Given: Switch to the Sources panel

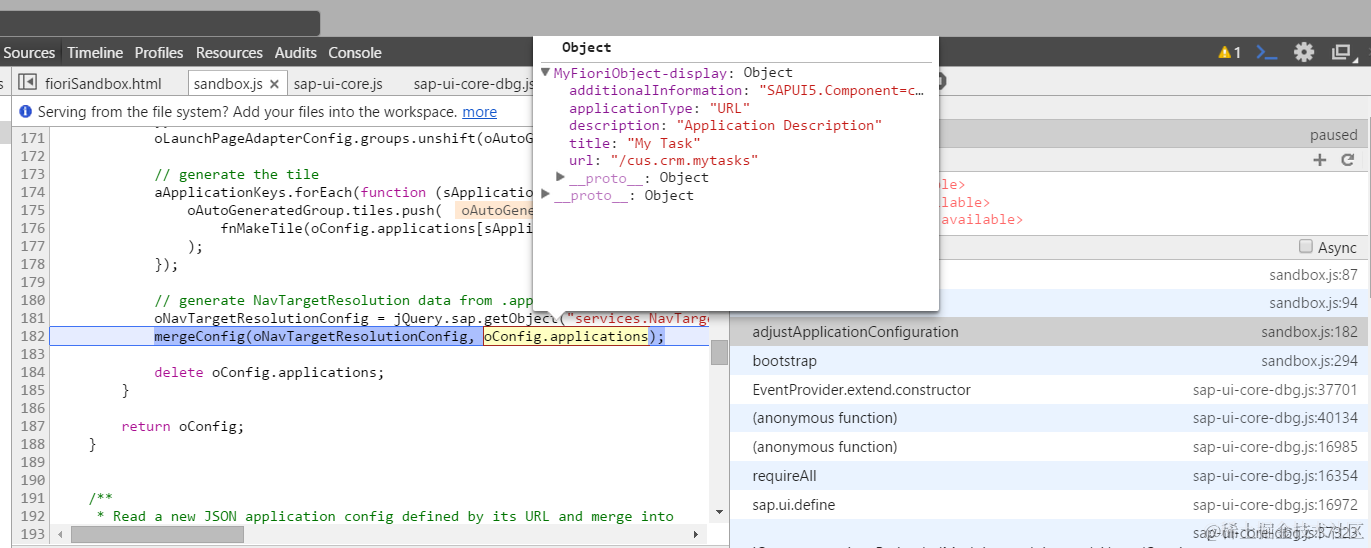Looking at the screenshot, I should 29,53.
